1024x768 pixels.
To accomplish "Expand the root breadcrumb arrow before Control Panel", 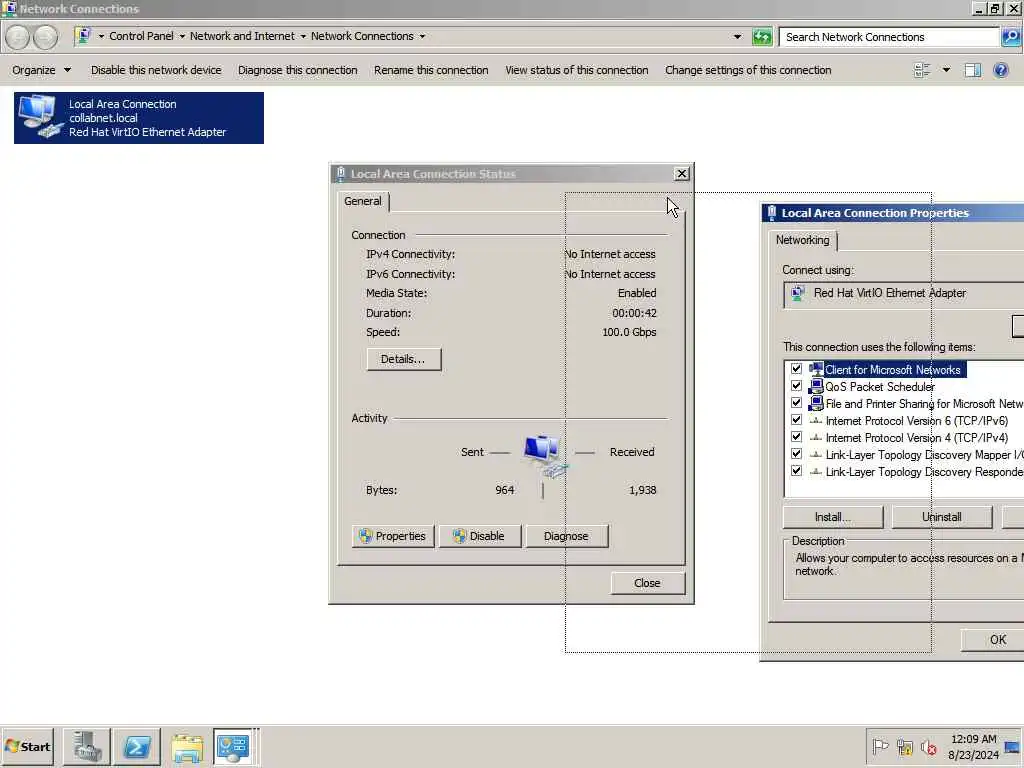I will [101, 37].
